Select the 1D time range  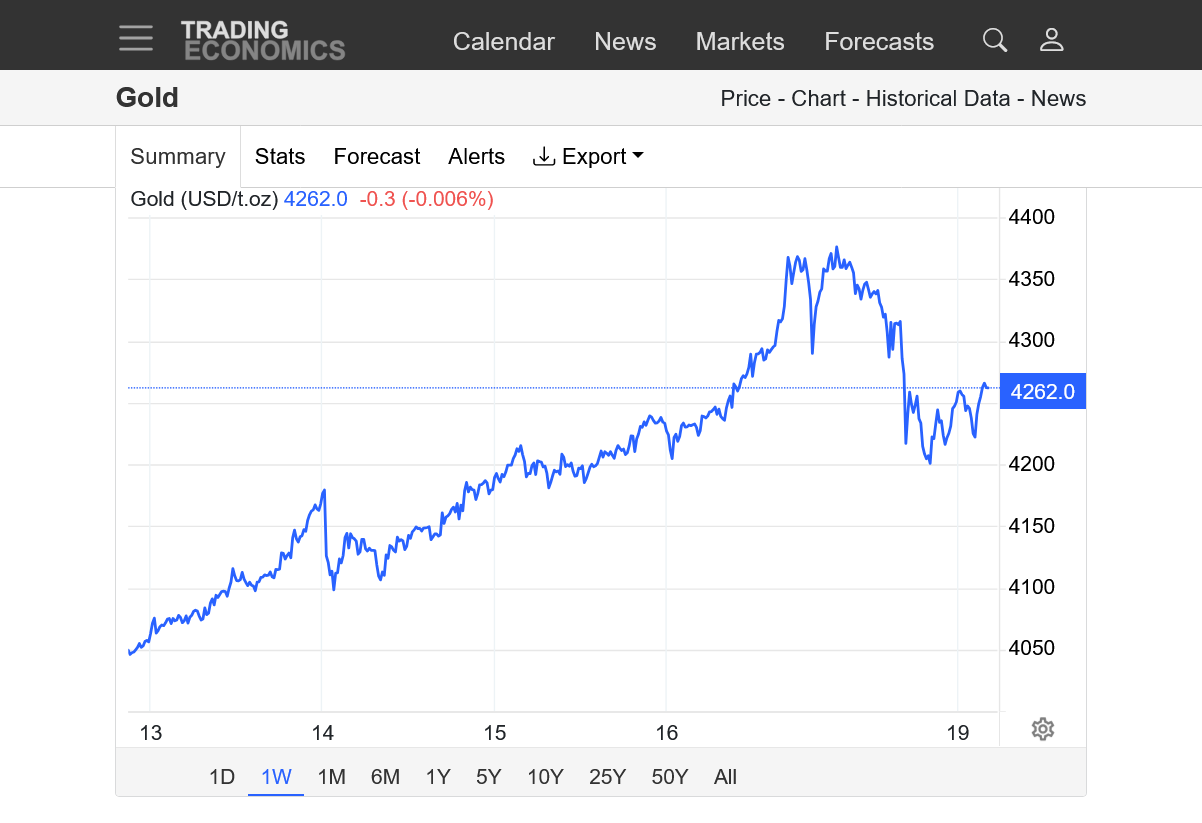click(221, 777)
